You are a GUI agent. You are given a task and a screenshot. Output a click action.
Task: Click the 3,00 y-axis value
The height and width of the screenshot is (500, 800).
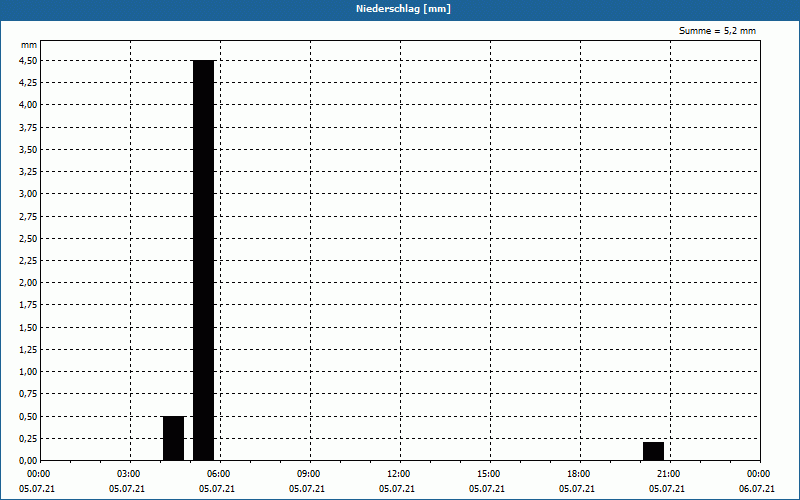[x=28, y=193]
